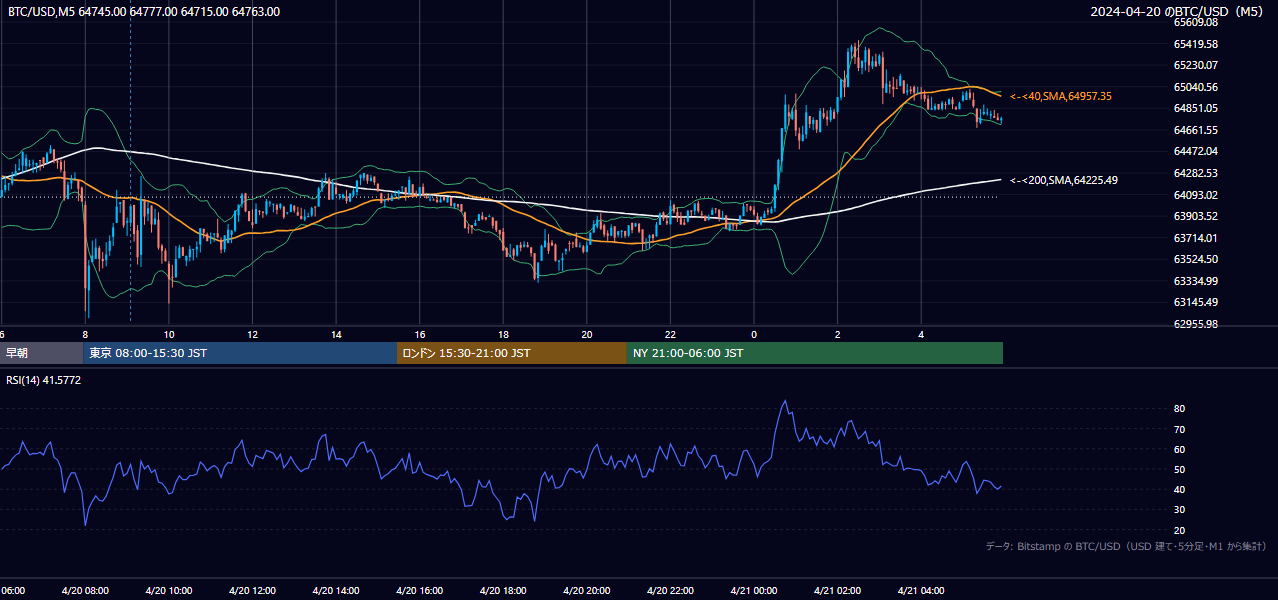This screenshot has height=600, width=1278.
Task: Click price axis value 64282.53
Action: pyautogui.click(x=1195, y=173)
